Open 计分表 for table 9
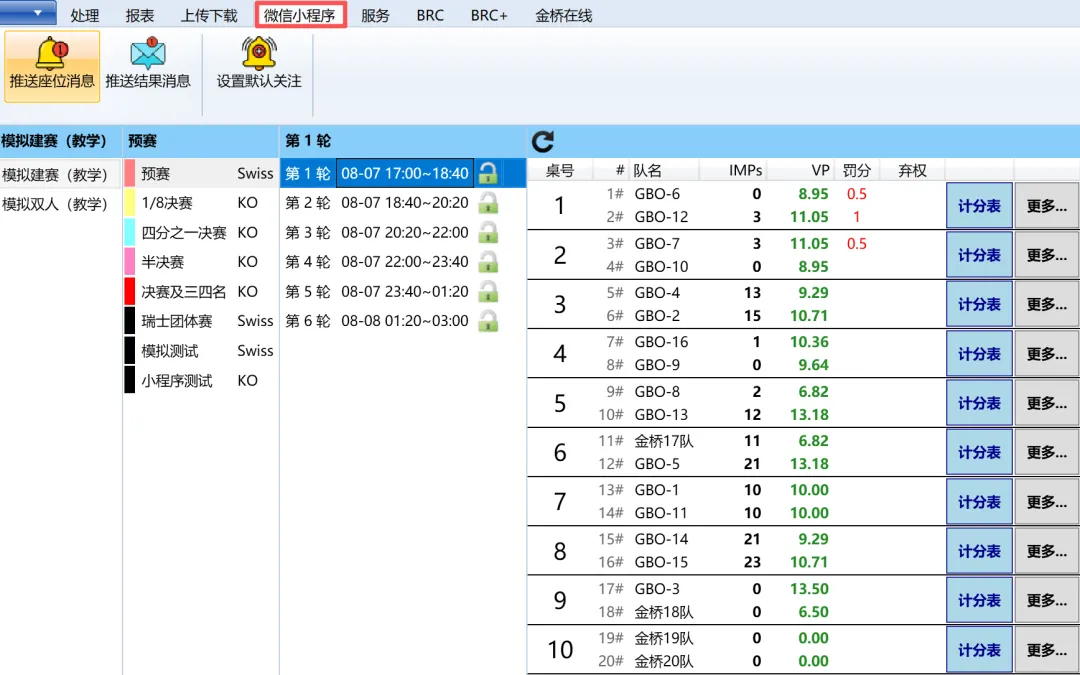This screenshot has height=675, width=1080. 979,601
